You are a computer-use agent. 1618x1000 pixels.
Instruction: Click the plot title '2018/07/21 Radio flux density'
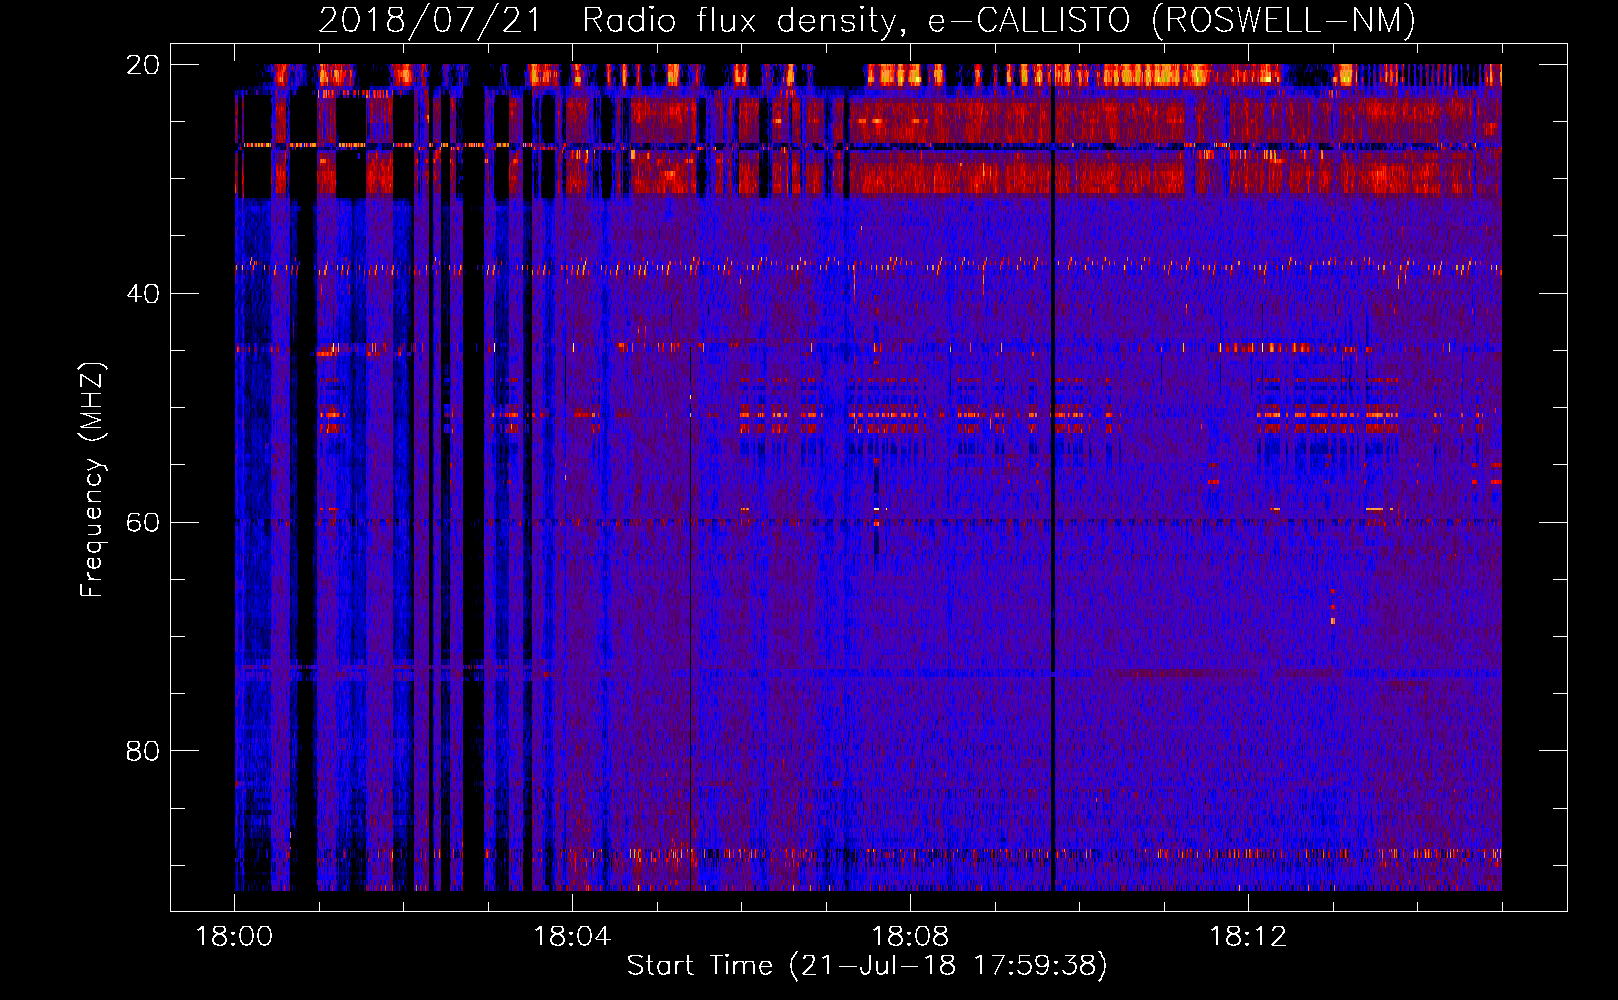pos(867,20)
